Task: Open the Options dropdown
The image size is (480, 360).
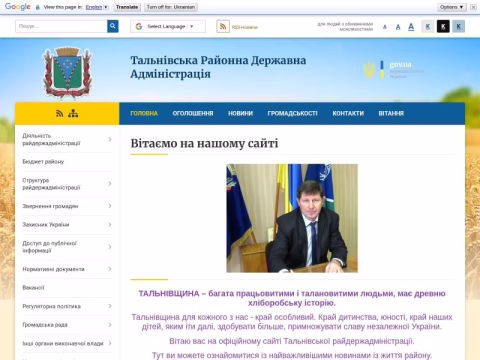Action: [452, 7]
